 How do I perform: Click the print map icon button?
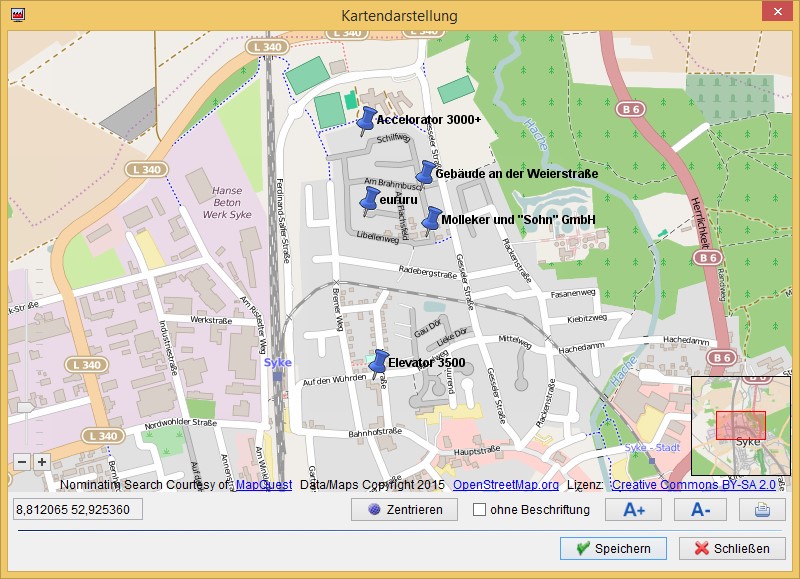[762, 510]
